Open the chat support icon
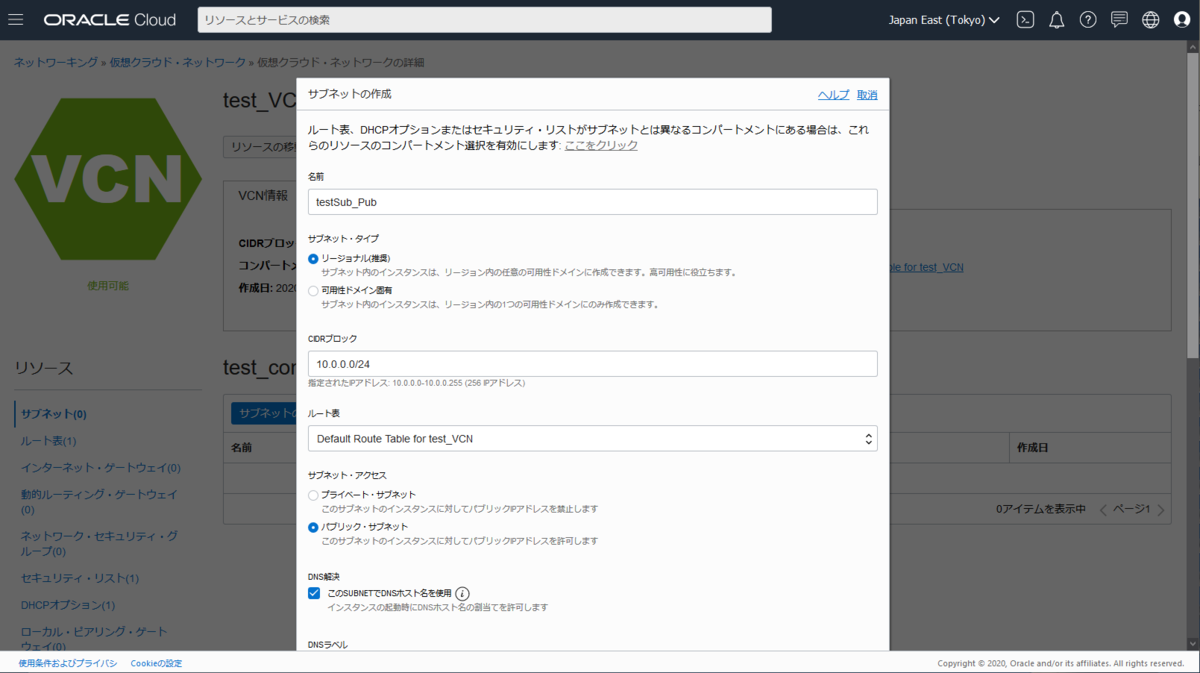1200x673 pixels. coord(1119,20)
